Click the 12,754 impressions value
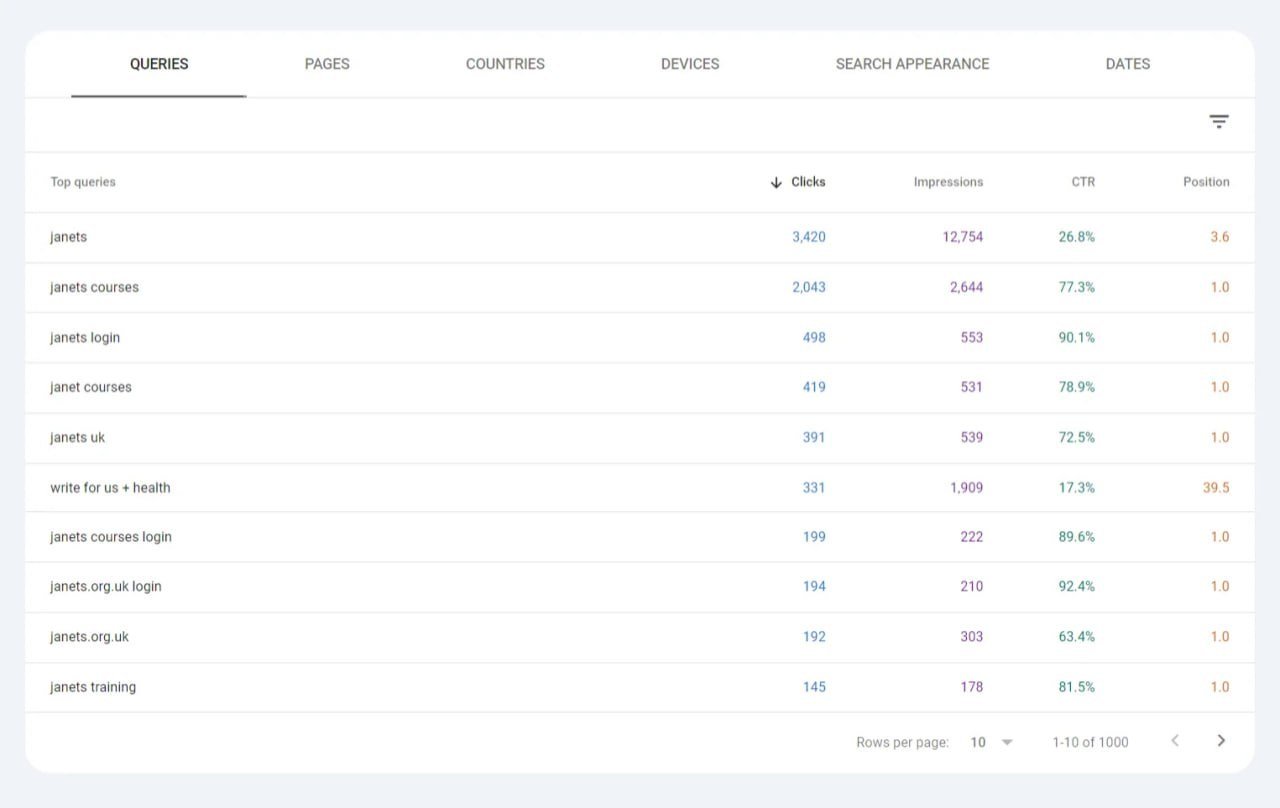This screenshot has width=1280, height=808. 963,237
